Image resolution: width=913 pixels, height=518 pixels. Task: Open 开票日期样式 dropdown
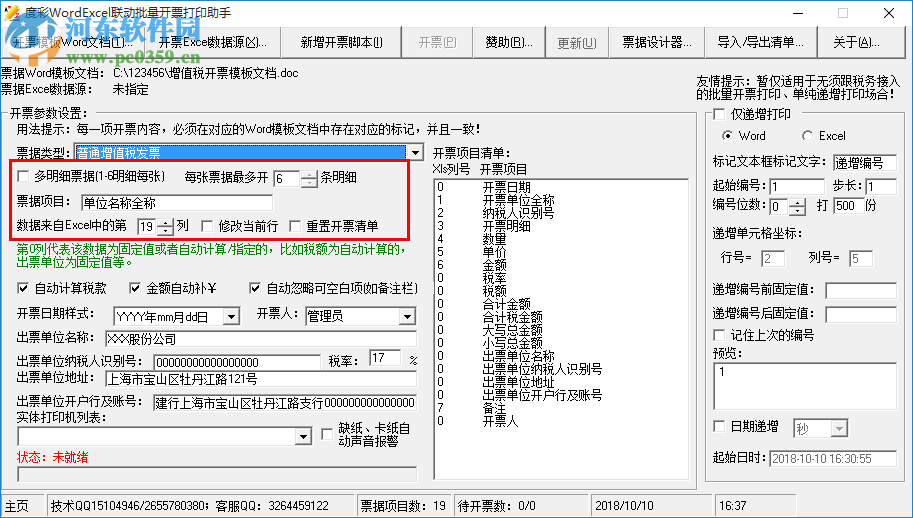click(x=231, y=317)
